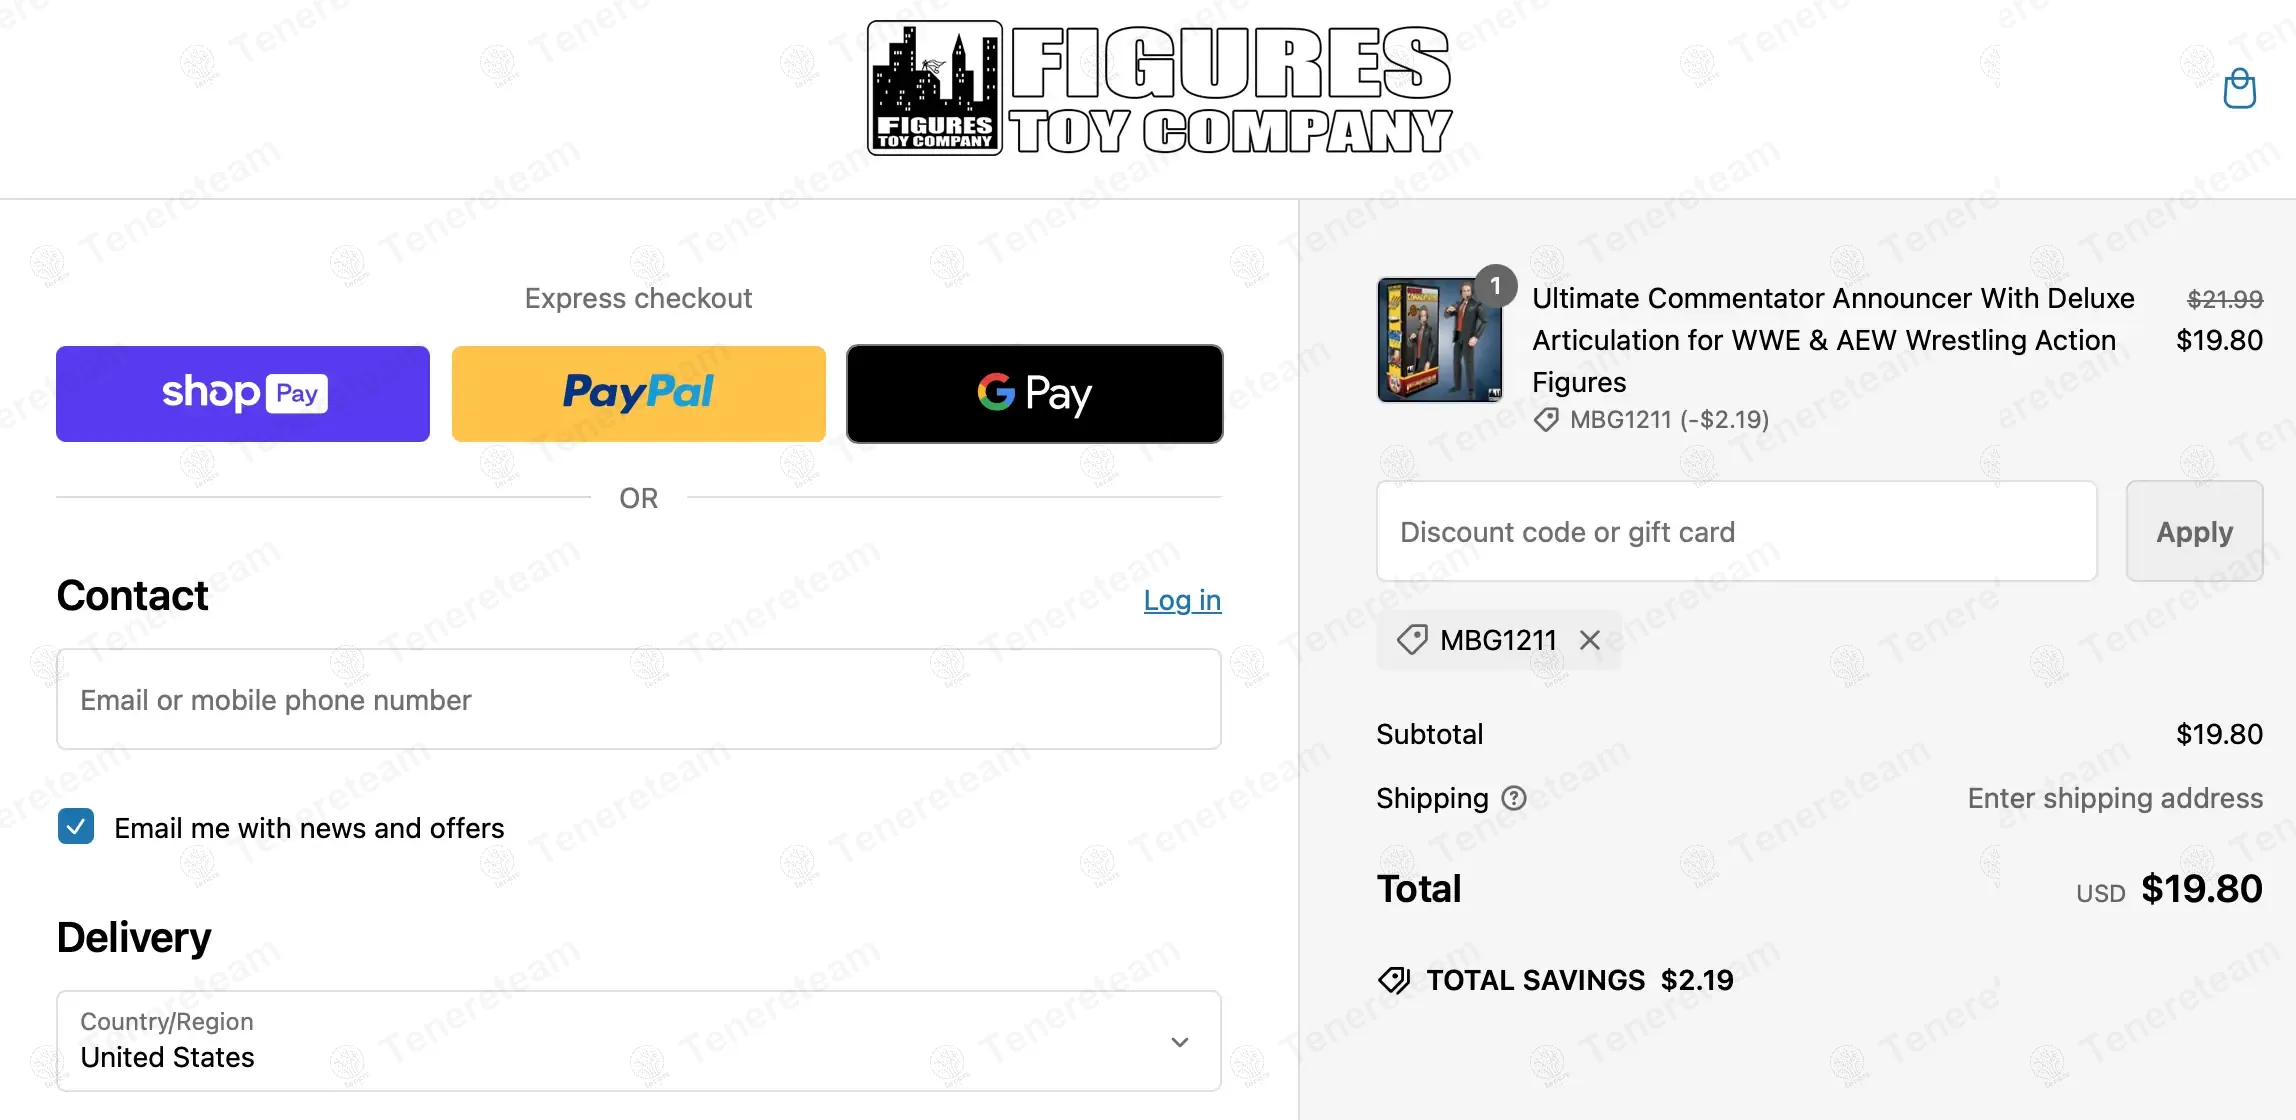Click the applied MBG1211 coupon chip
The height and width of the screenshot is (1120, 2296).
(x=1498, y=640)
